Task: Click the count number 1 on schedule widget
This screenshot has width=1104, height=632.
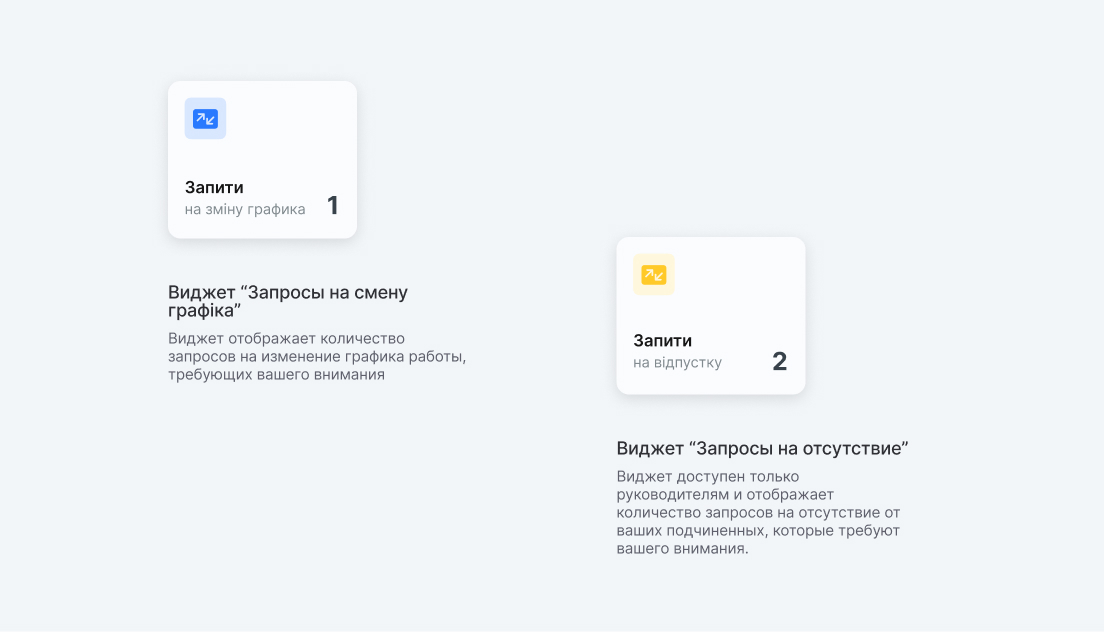Action: click(x=333, y=206)
